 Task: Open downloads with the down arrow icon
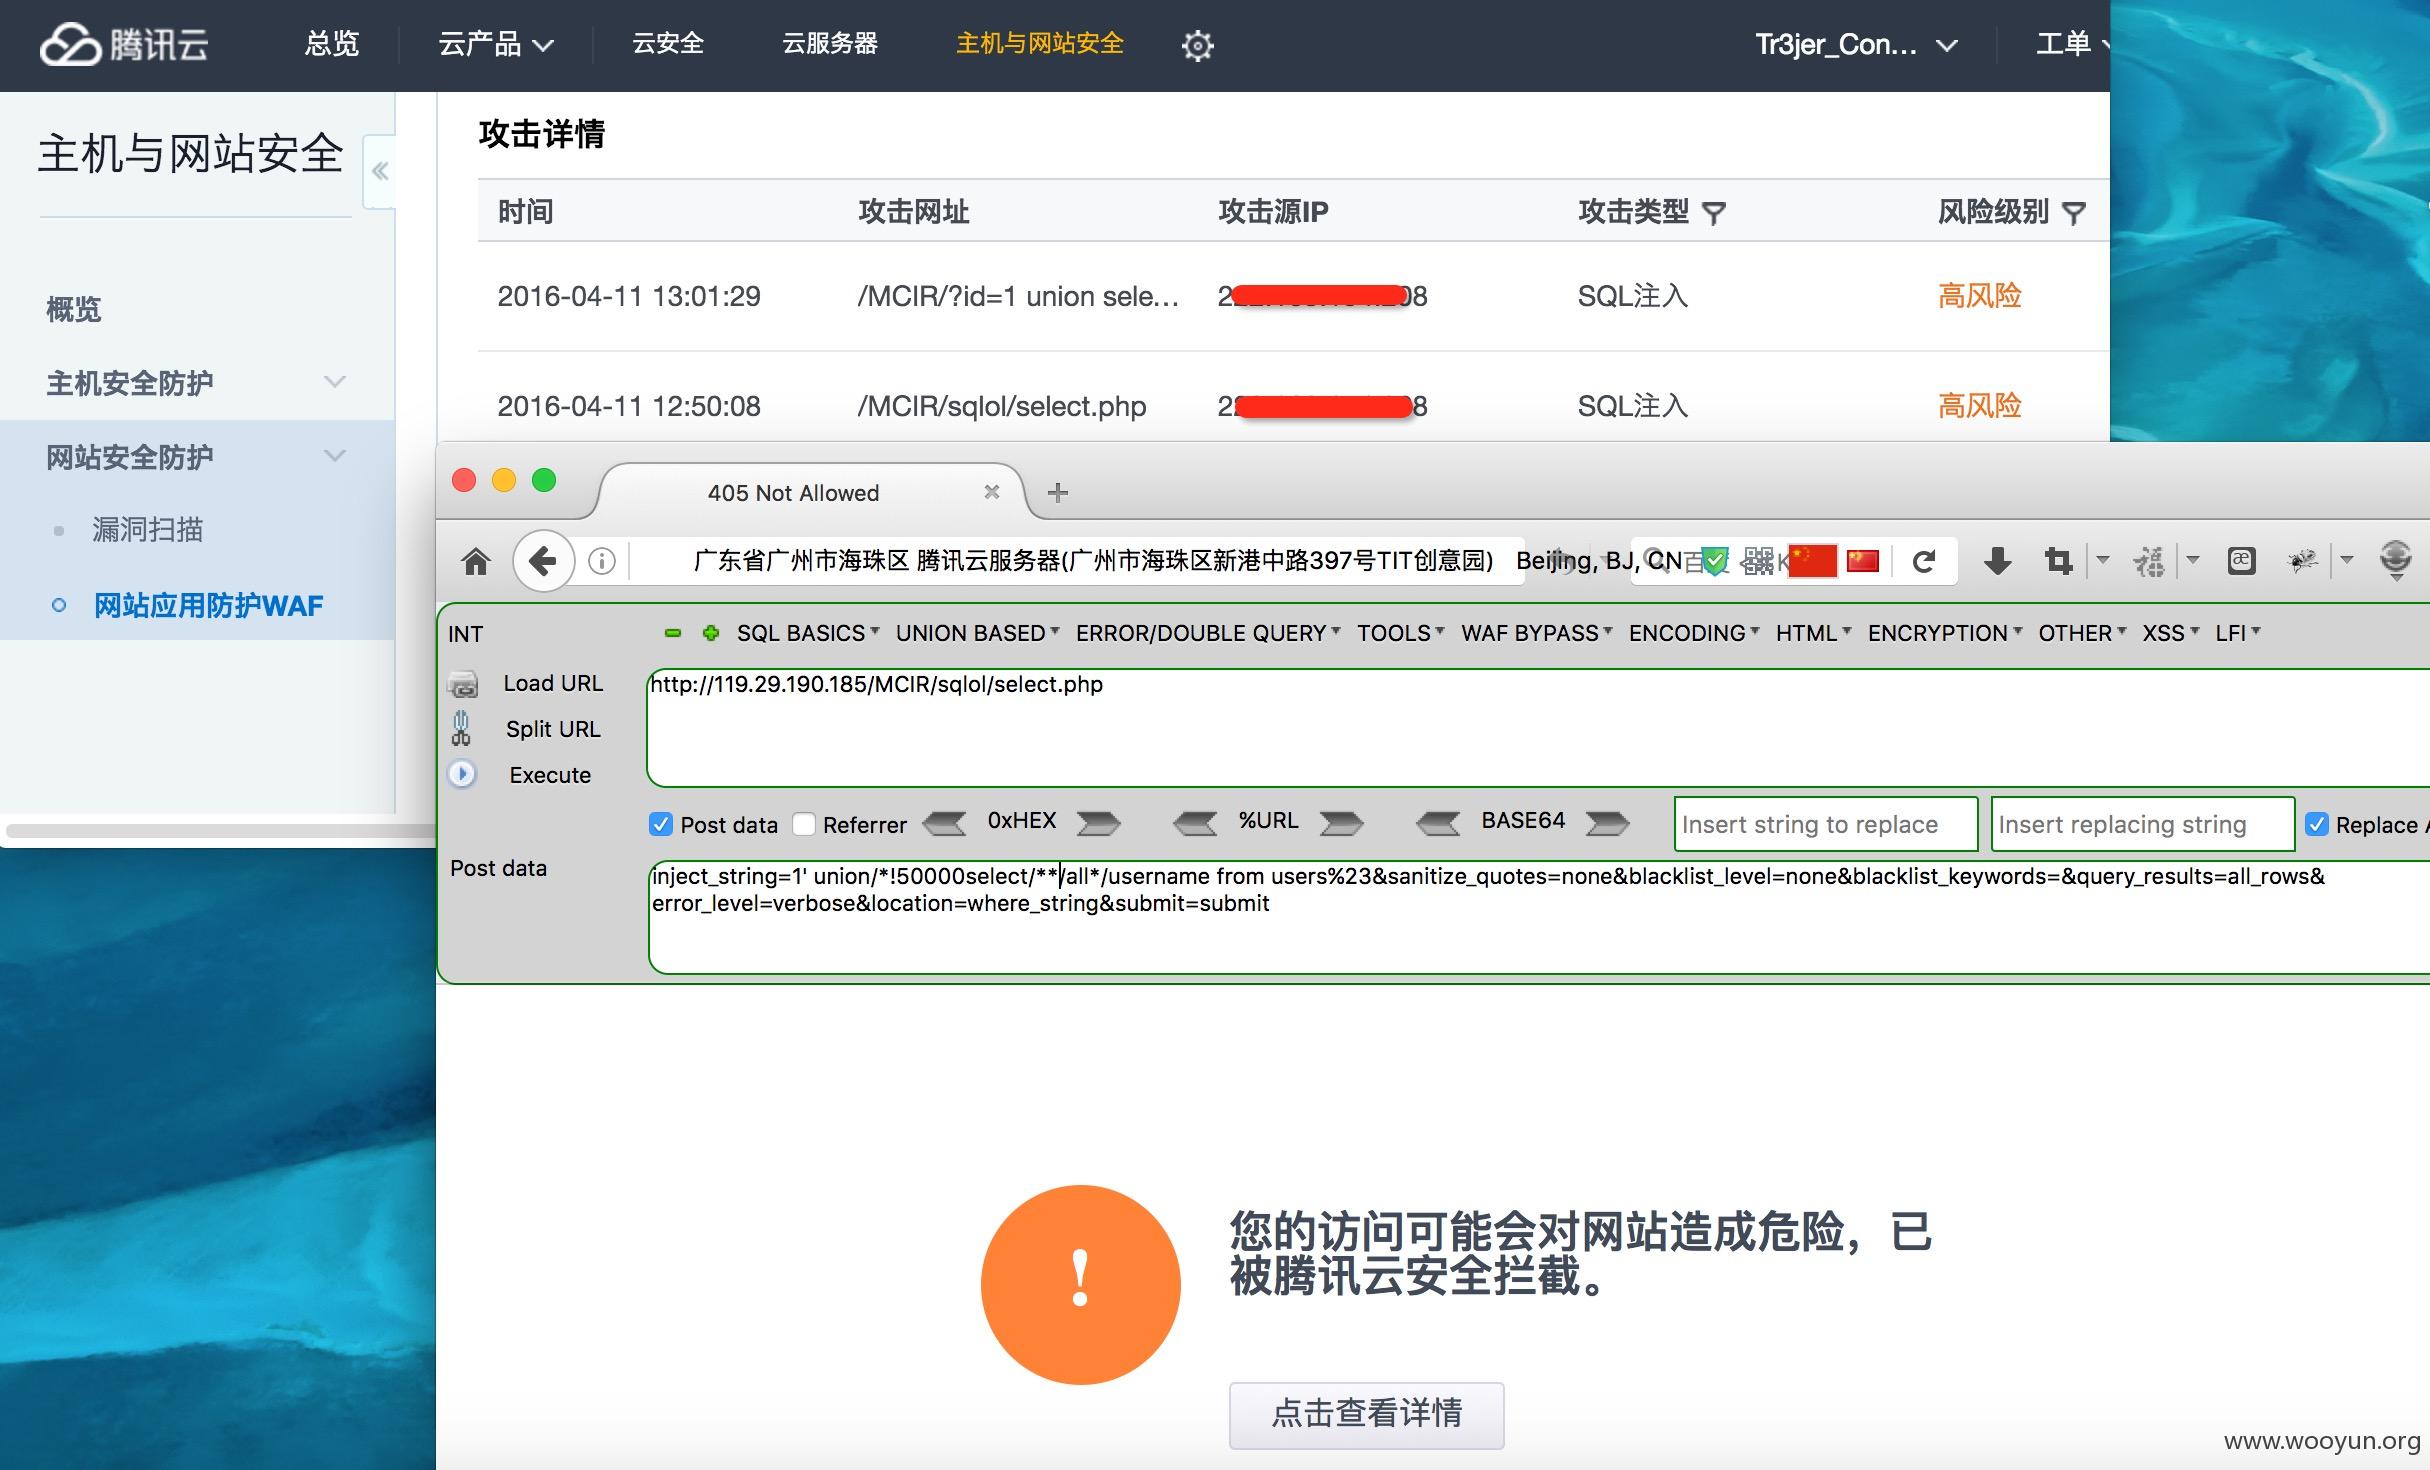pyautogui.click(x=1997, y=561)
